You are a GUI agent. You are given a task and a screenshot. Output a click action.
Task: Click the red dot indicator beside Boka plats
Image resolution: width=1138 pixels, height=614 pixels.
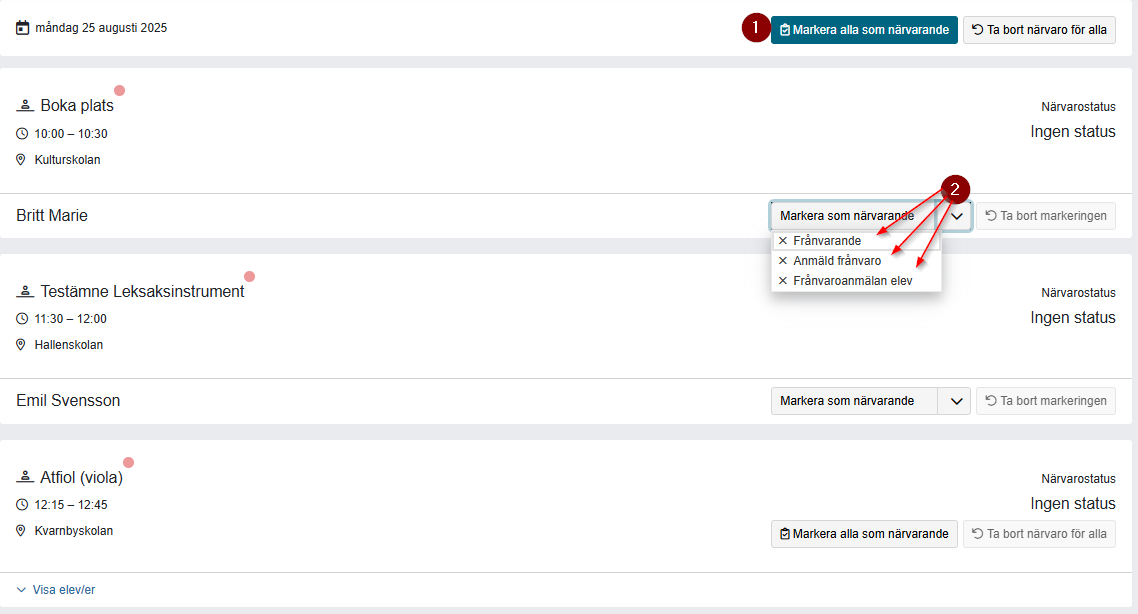120,91
